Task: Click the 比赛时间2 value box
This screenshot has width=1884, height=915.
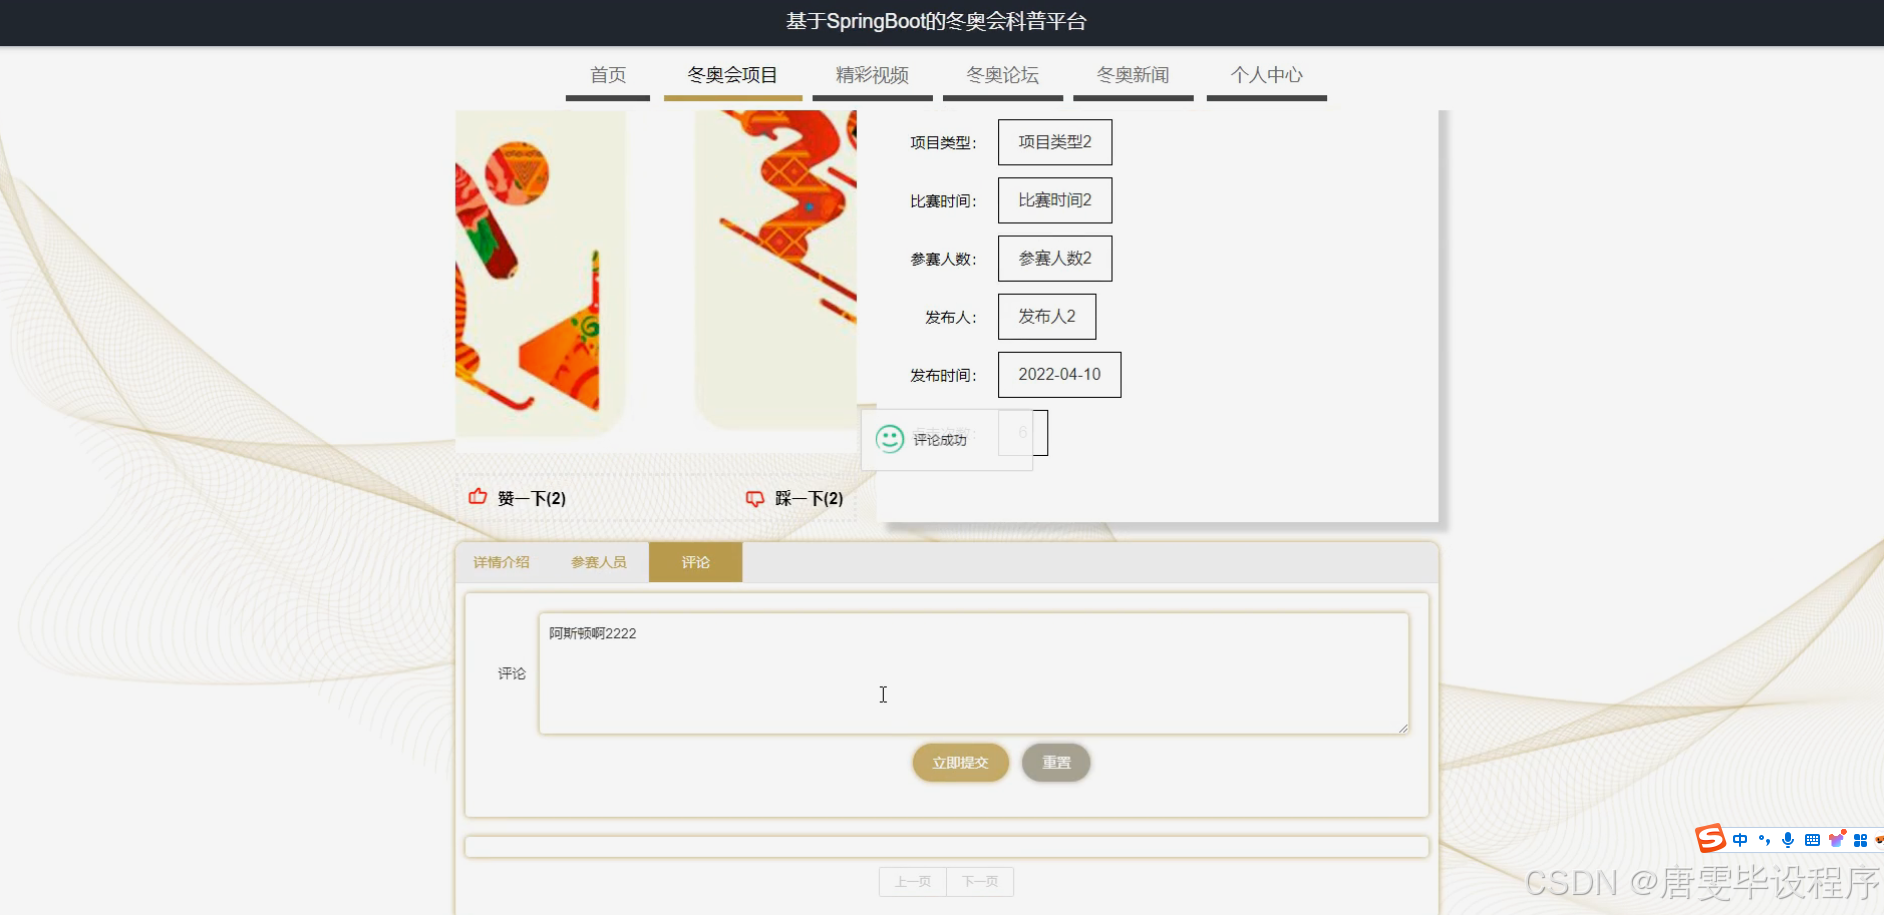Action: pos(1055,200)
